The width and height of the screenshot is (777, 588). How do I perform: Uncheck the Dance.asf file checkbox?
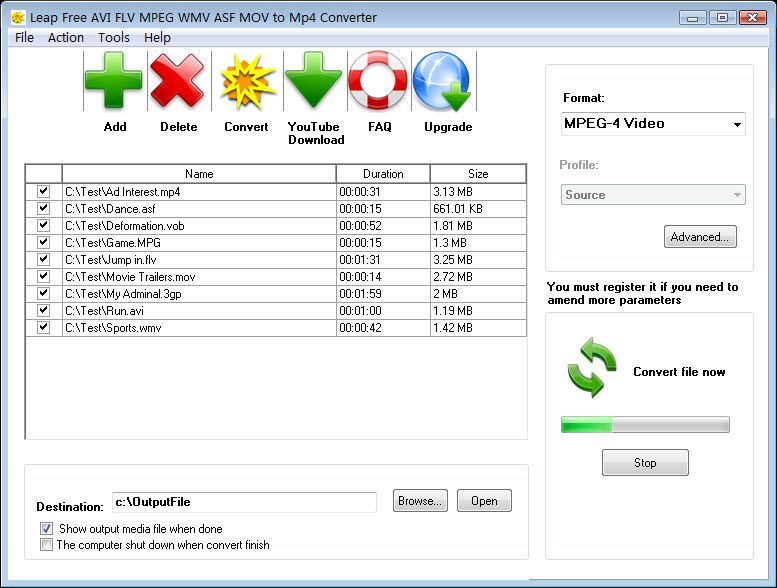44,208
